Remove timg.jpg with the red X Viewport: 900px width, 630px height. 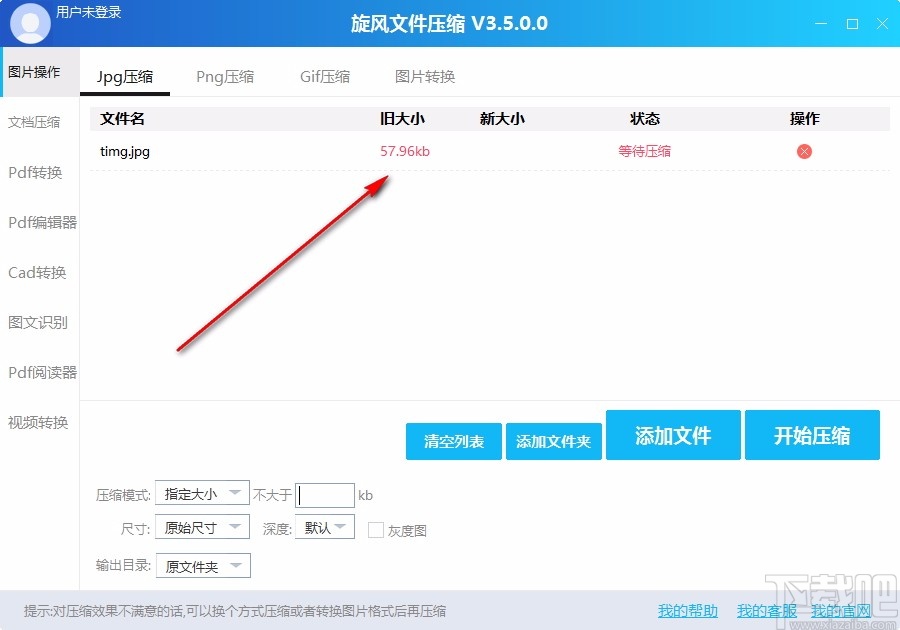[x=803, y=151]
